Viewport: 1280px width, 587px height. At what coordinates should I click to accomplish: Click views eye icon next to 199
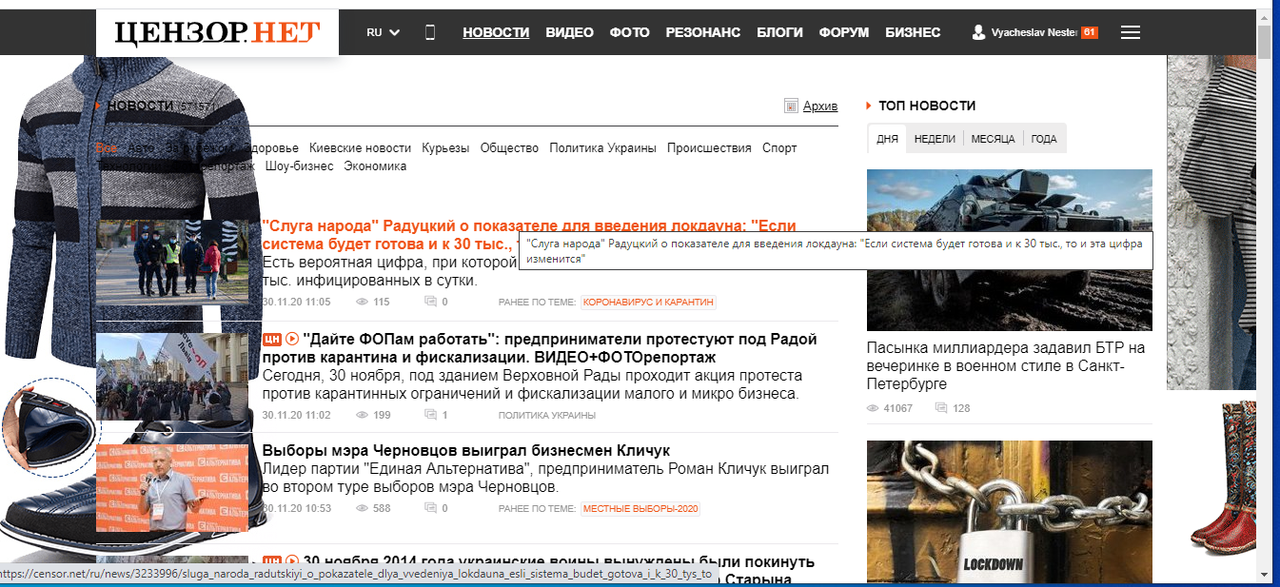(x=363, y=415)
